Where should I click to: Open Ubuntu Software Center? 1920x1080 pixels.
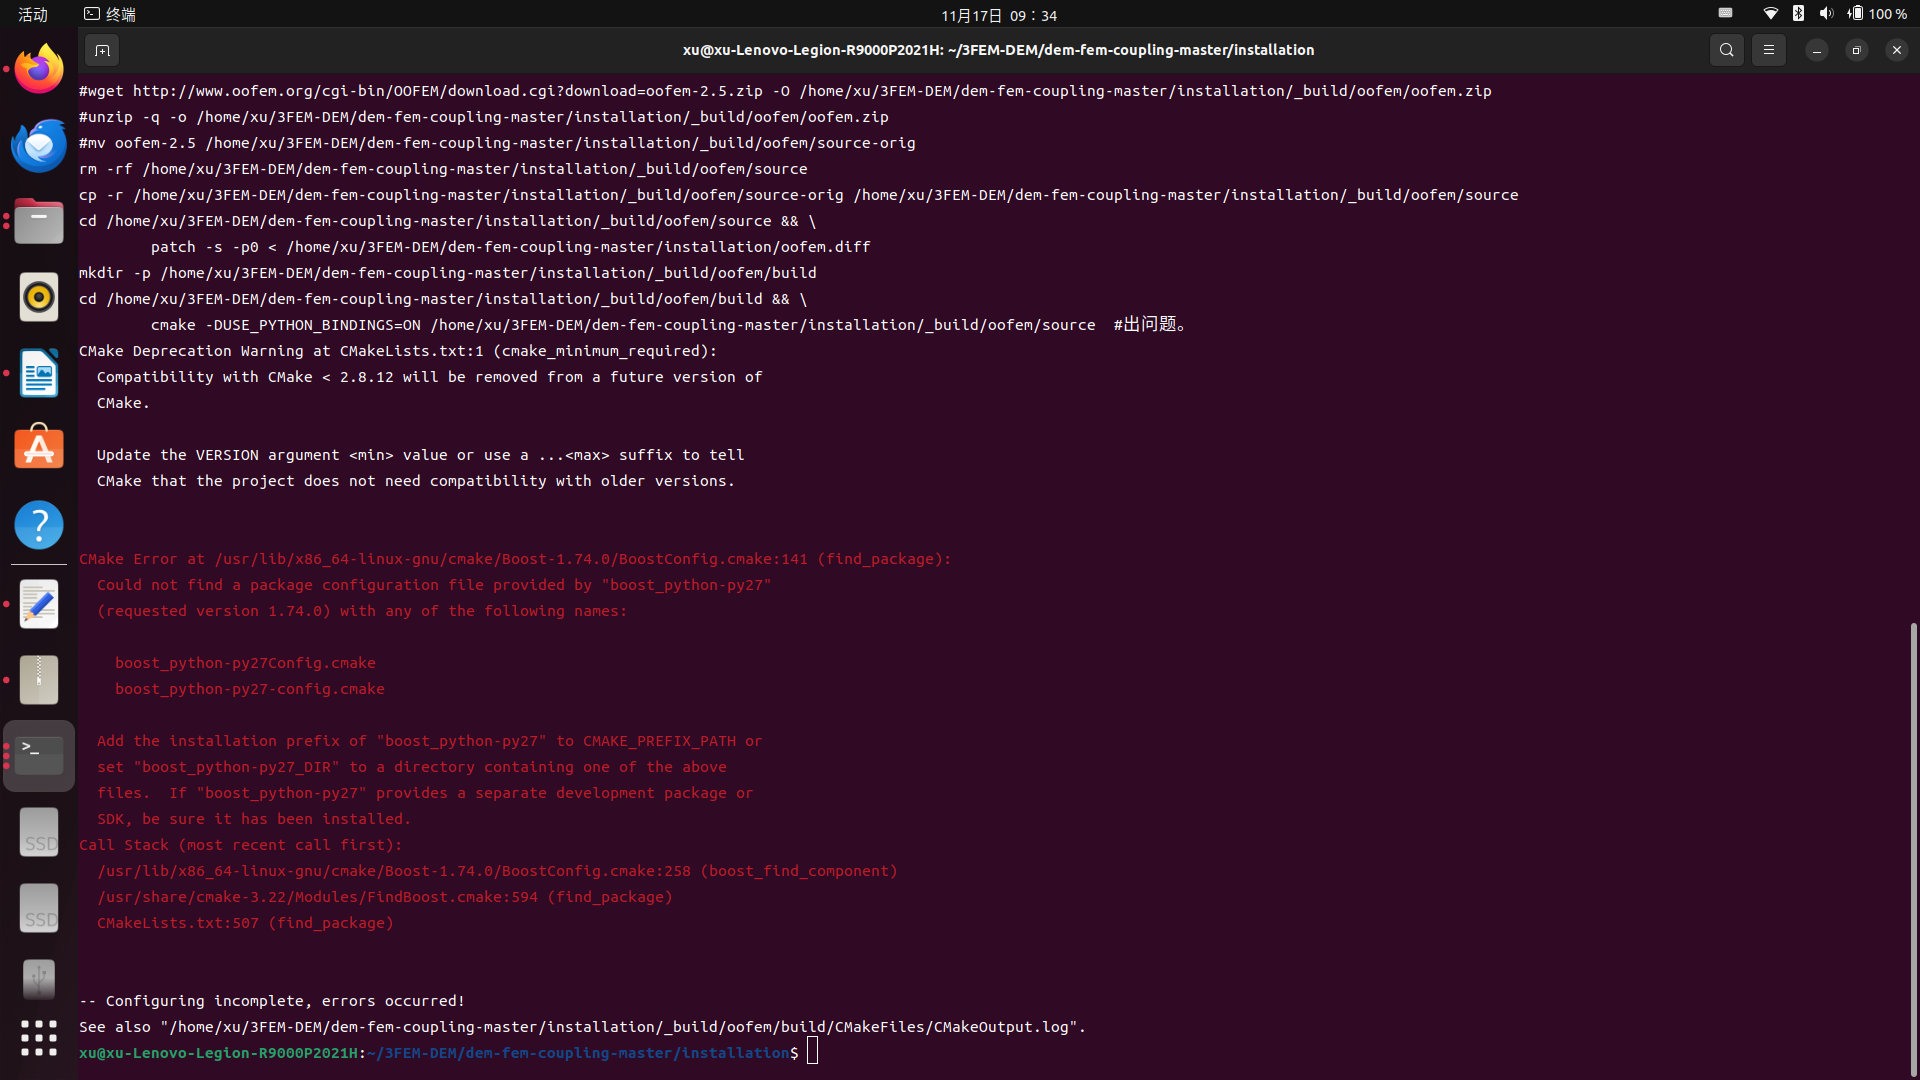point(38,448)
